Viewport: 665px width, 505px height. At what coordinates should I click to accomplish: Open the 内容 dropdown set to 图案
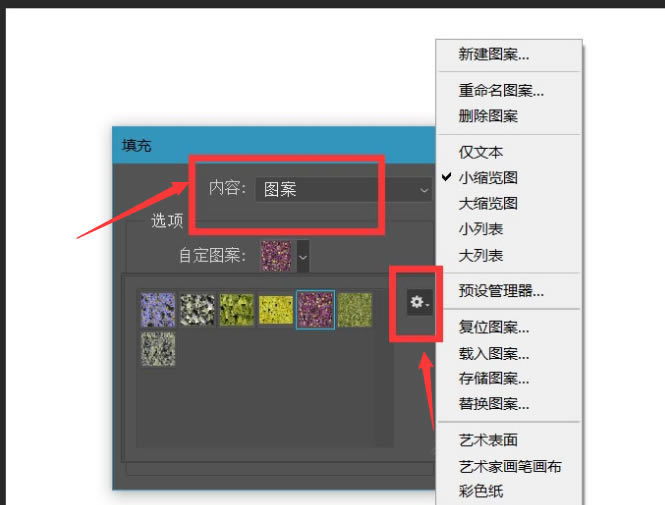point(344,190)
